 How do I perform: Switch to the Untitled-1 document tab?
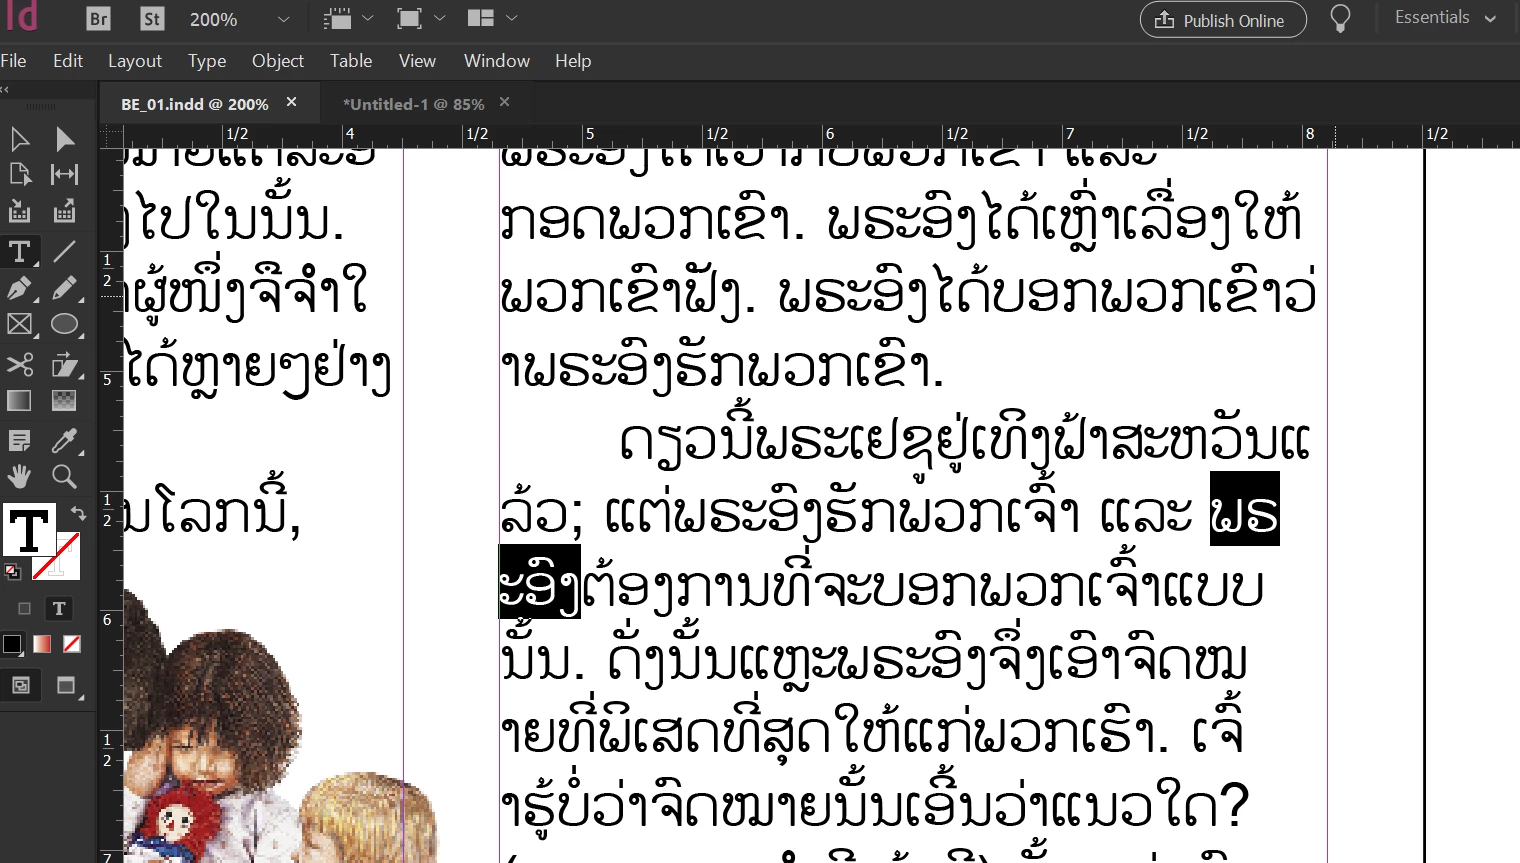[x=413, y=104]
